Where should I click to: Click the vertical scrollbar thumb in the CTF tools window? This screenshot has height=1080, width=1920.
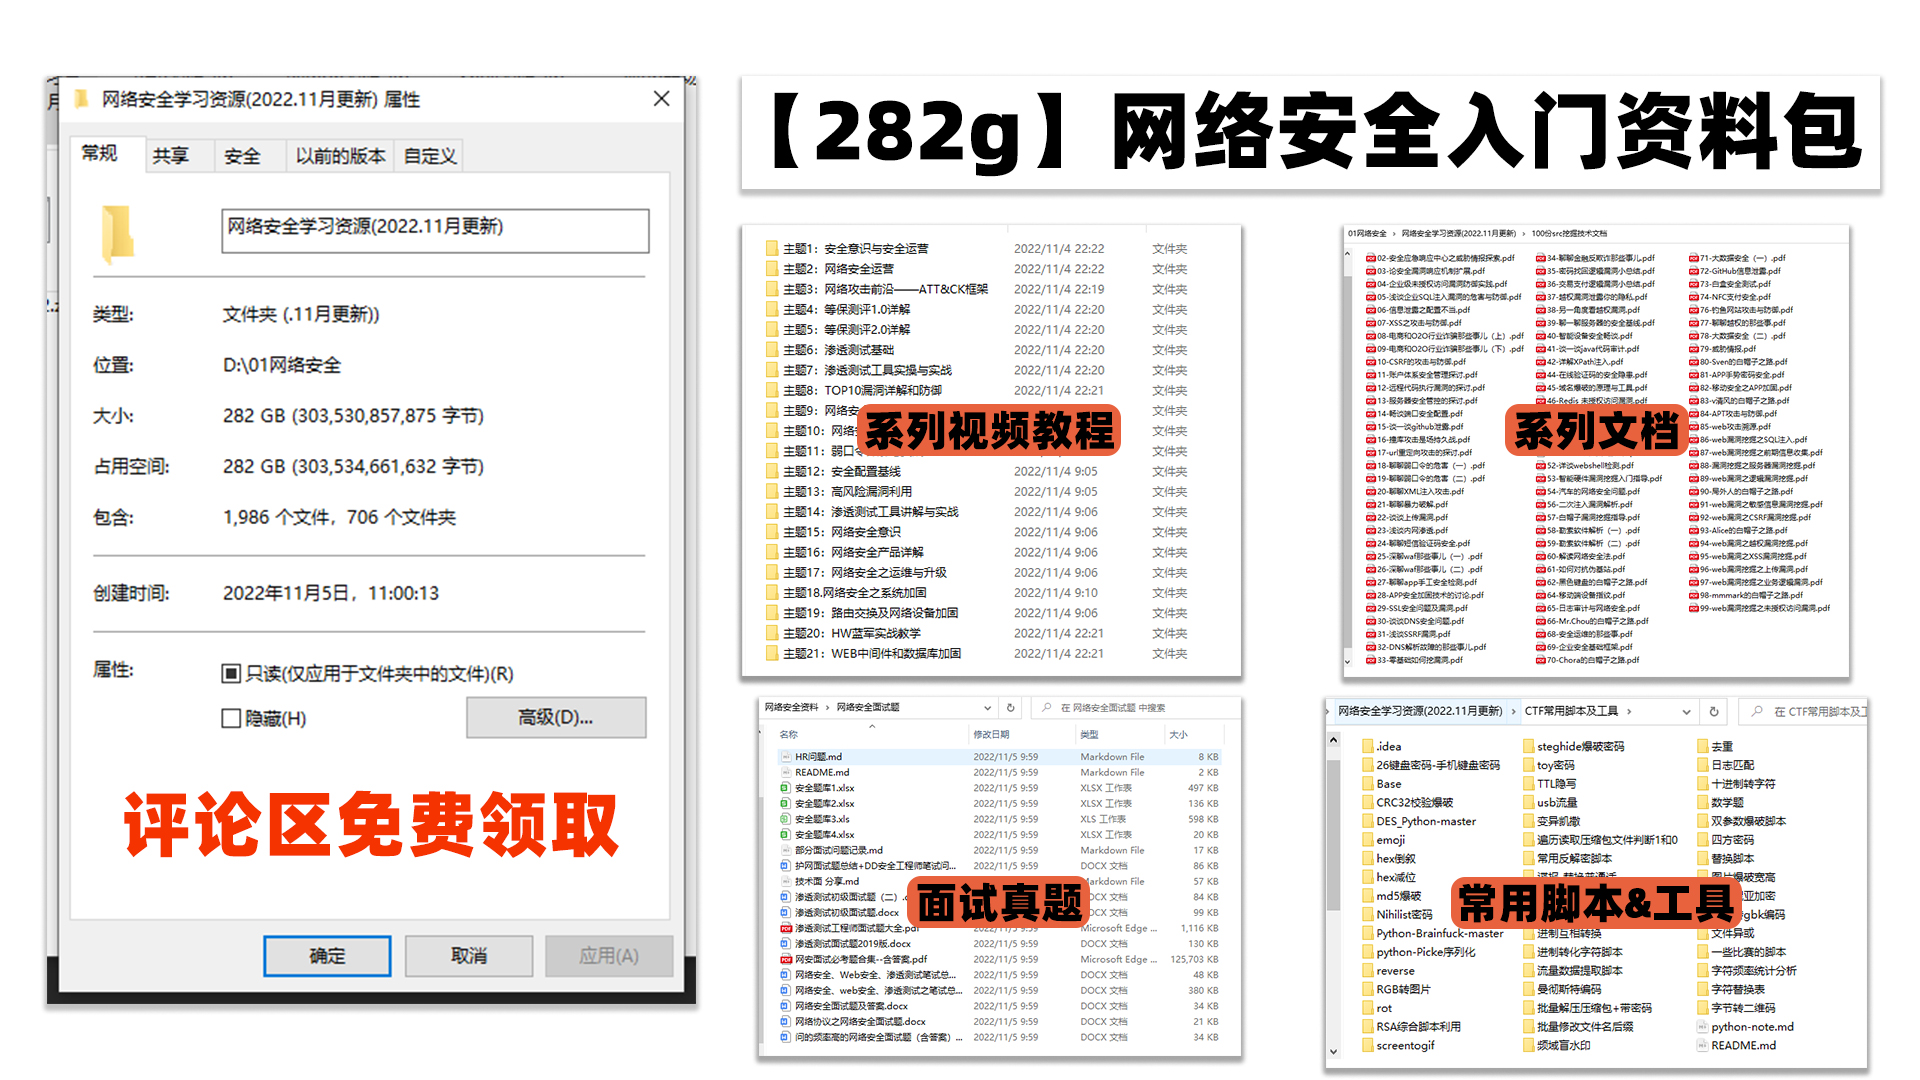[x=1333, y=836]
